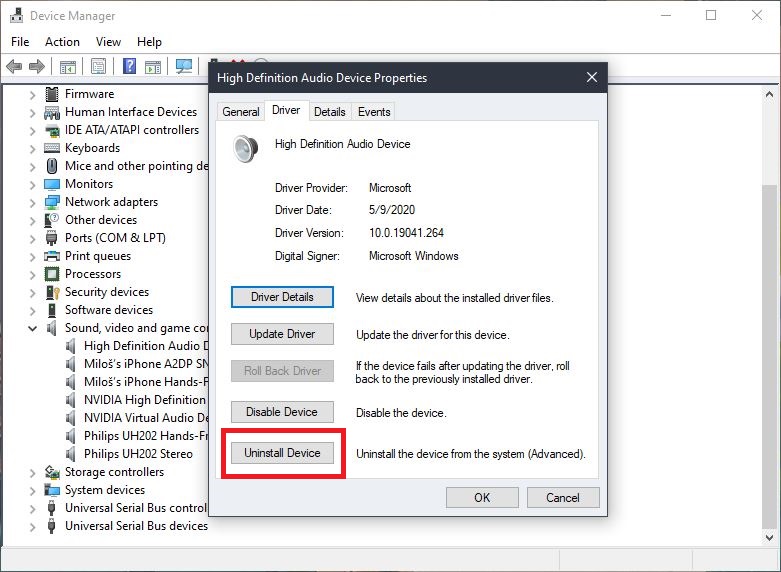The height and width of the screenshot is (572, 781).
Task: Expand the Universal Serial Bus devices chevron
Action: [32, 526]
